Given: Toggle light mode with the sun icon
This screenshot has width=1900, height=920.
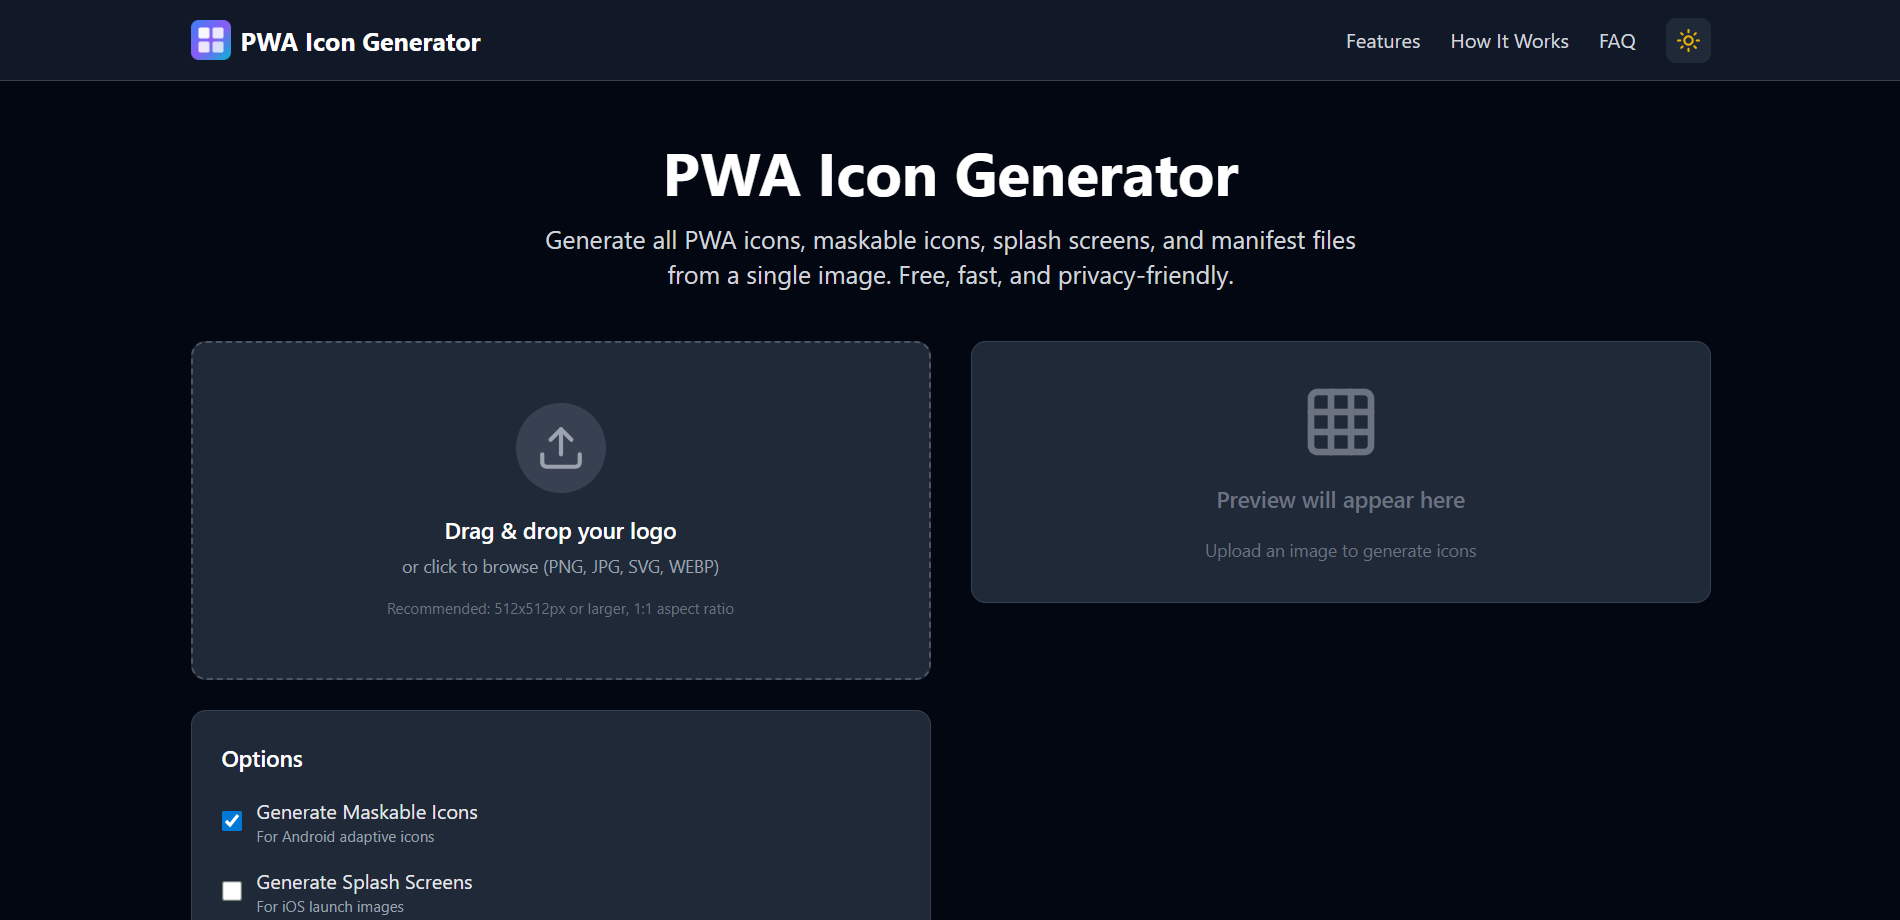Looking at the screenshot, I should (1687, 40).
